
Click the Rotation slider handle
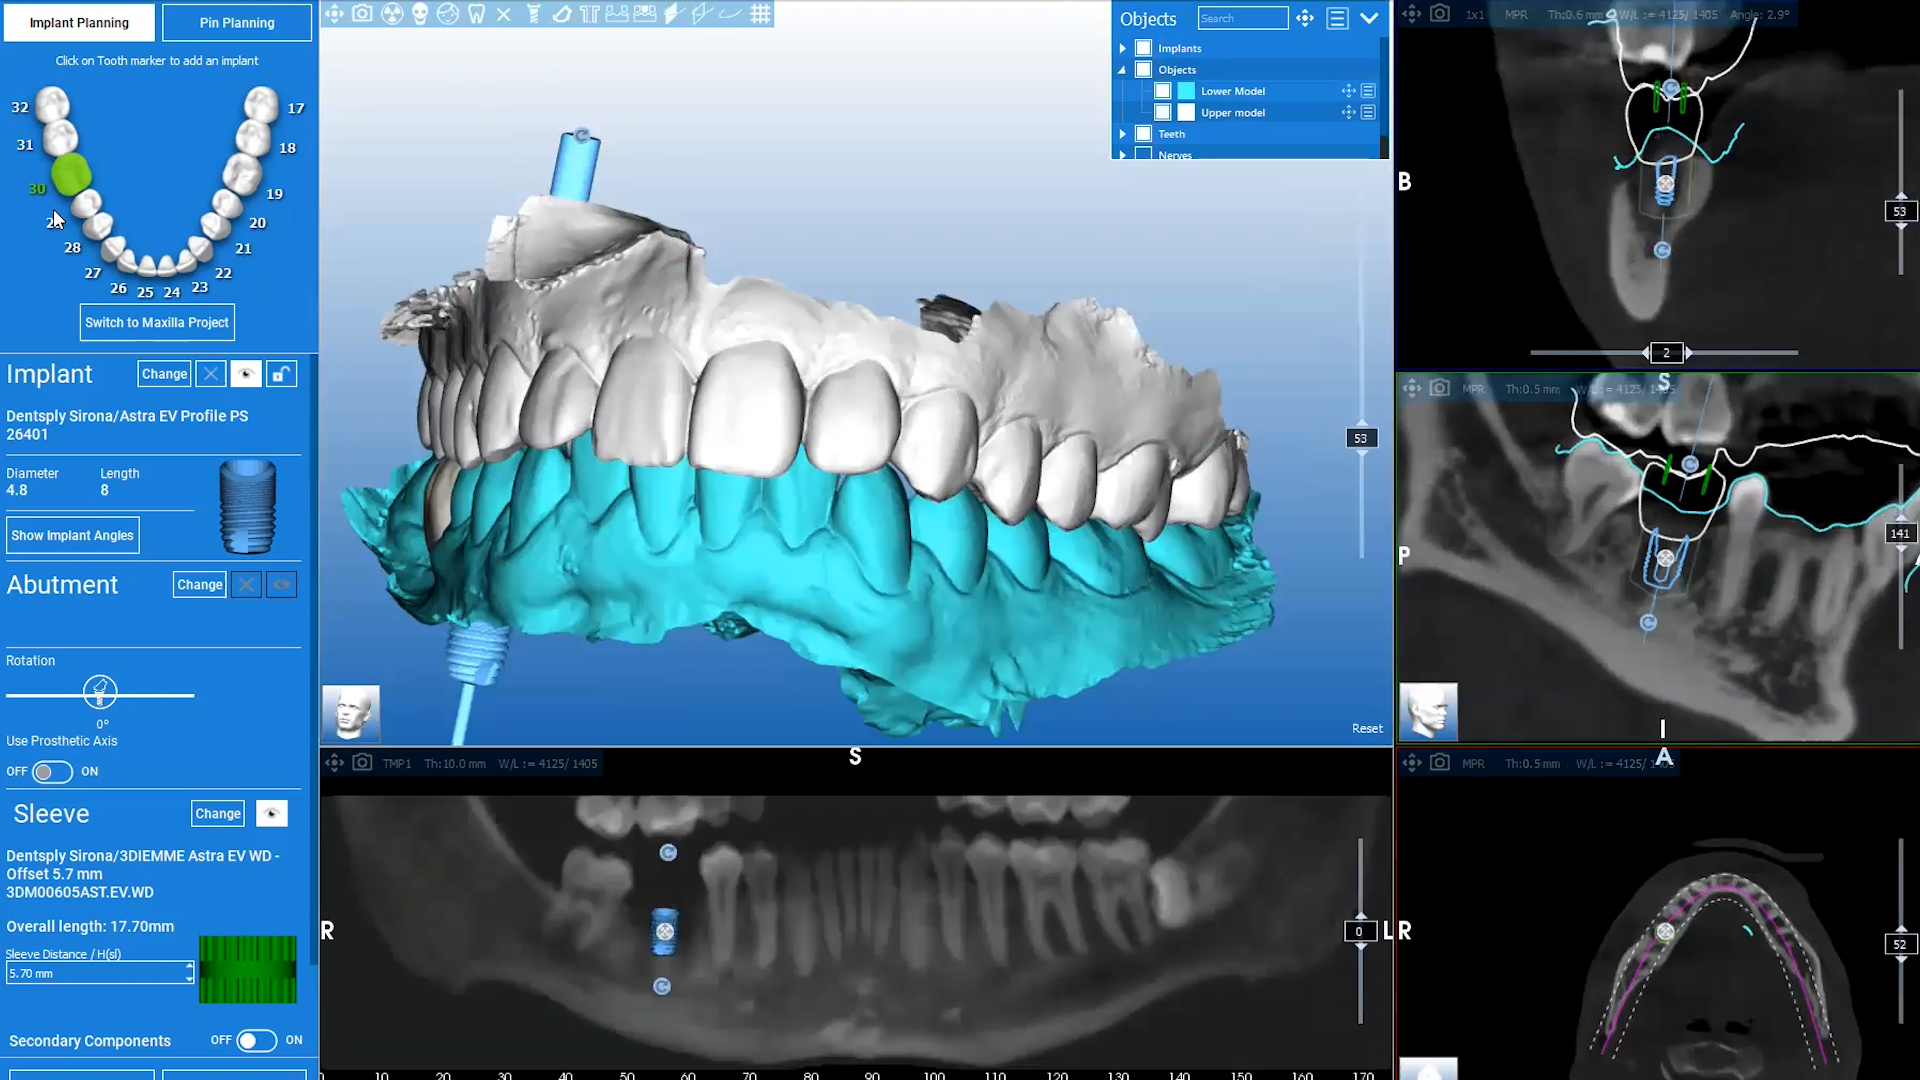tap(100, 692)
